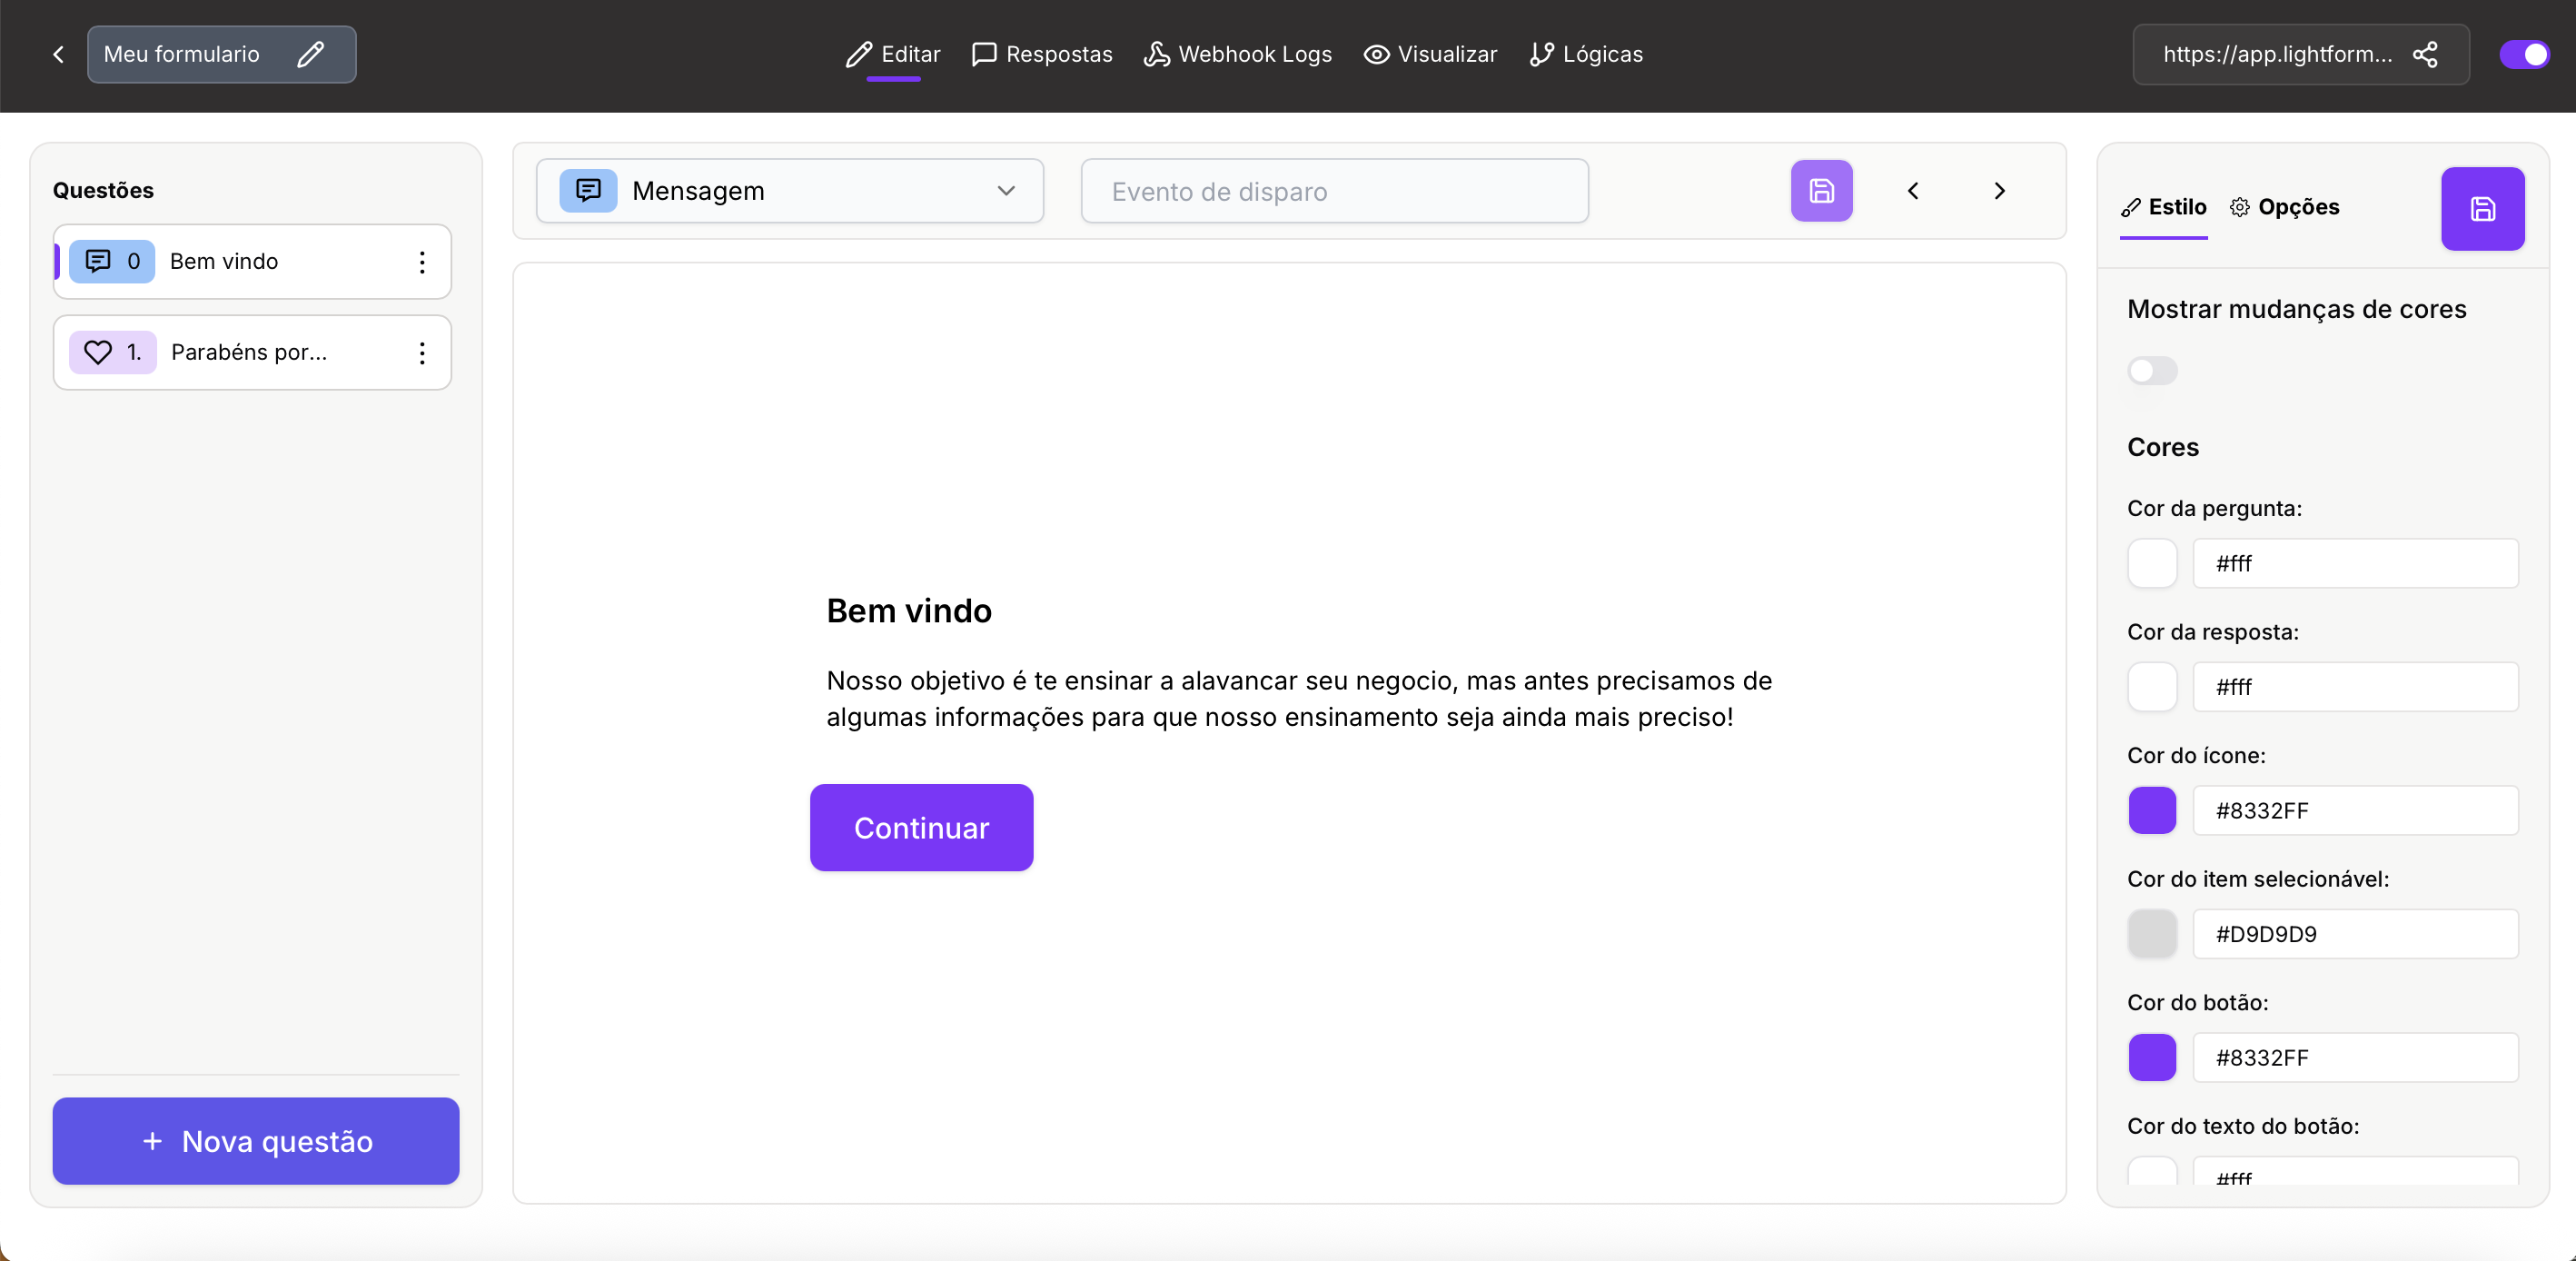The height and width of the screenshot is (1261, 2576).
Task: Open the Webhook Logs tab
Action: point(1238,54)
